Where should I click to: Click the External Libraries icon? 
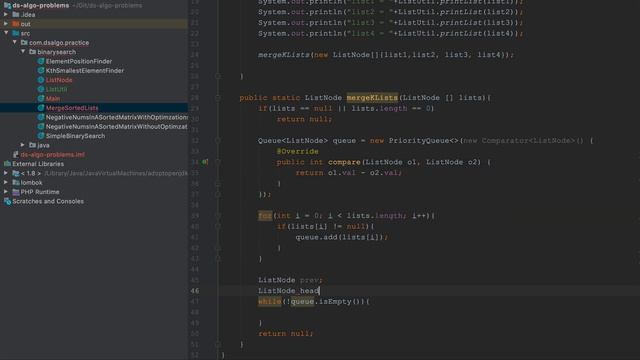7,164
